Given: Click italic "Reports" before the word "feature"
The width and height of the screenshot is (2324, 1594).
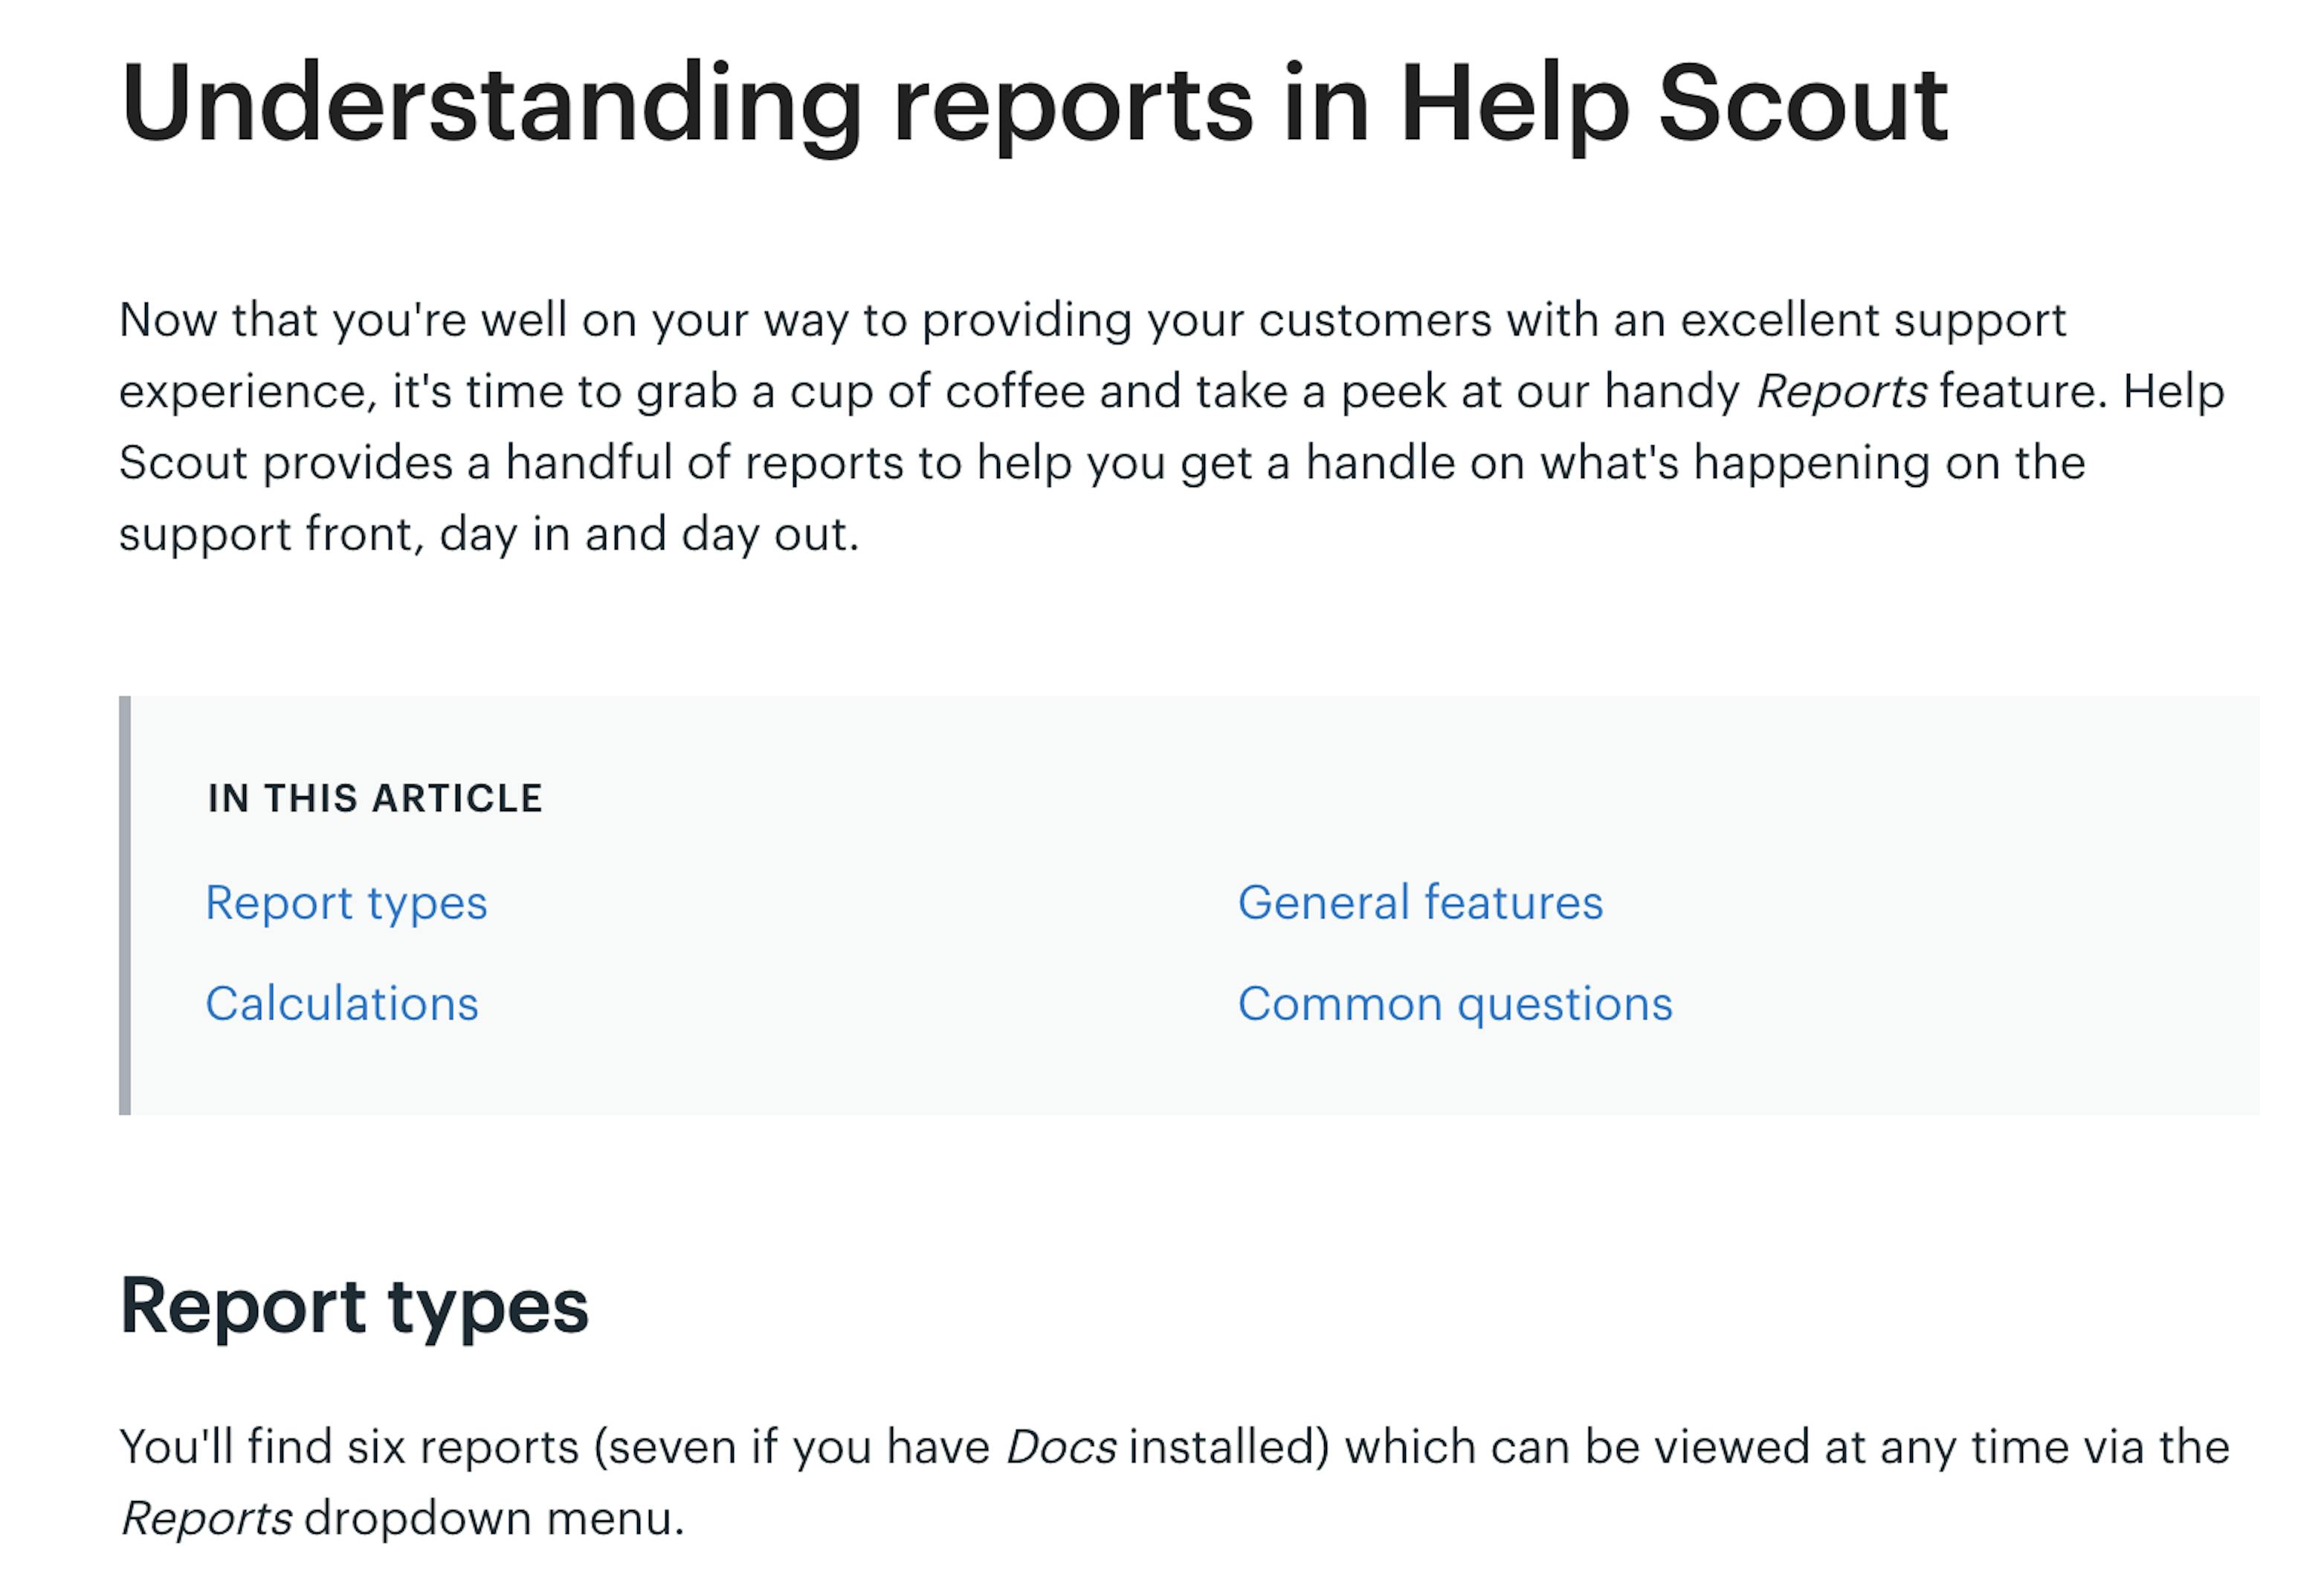Looking at the screenshot, I should pyautogui.click(x=1841, y=391).
